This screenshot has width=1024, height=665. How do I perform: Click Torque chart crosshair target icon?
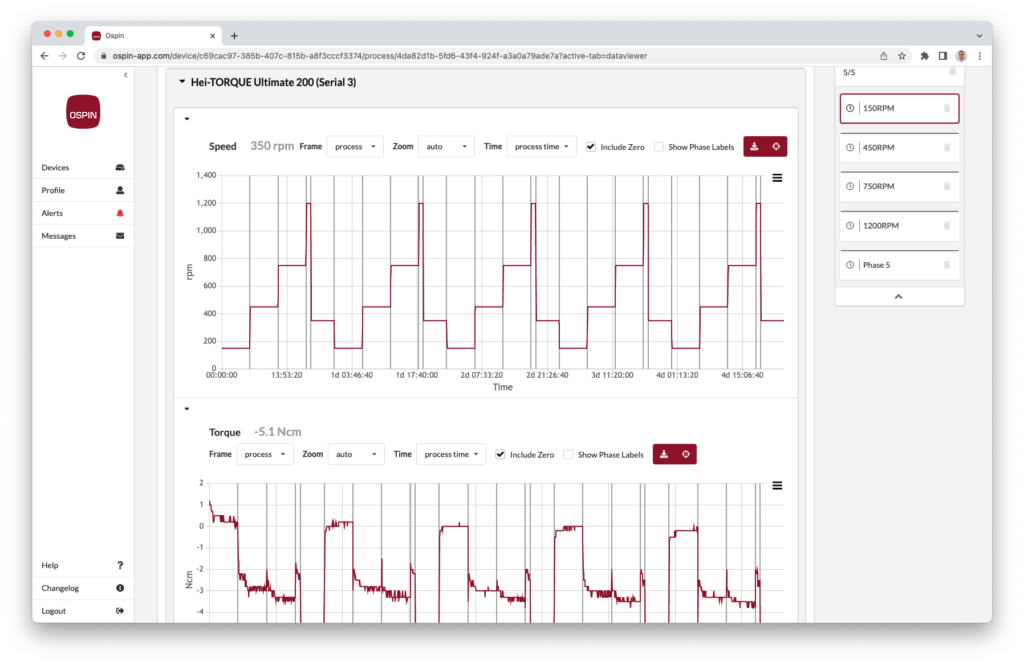(686, 454)
